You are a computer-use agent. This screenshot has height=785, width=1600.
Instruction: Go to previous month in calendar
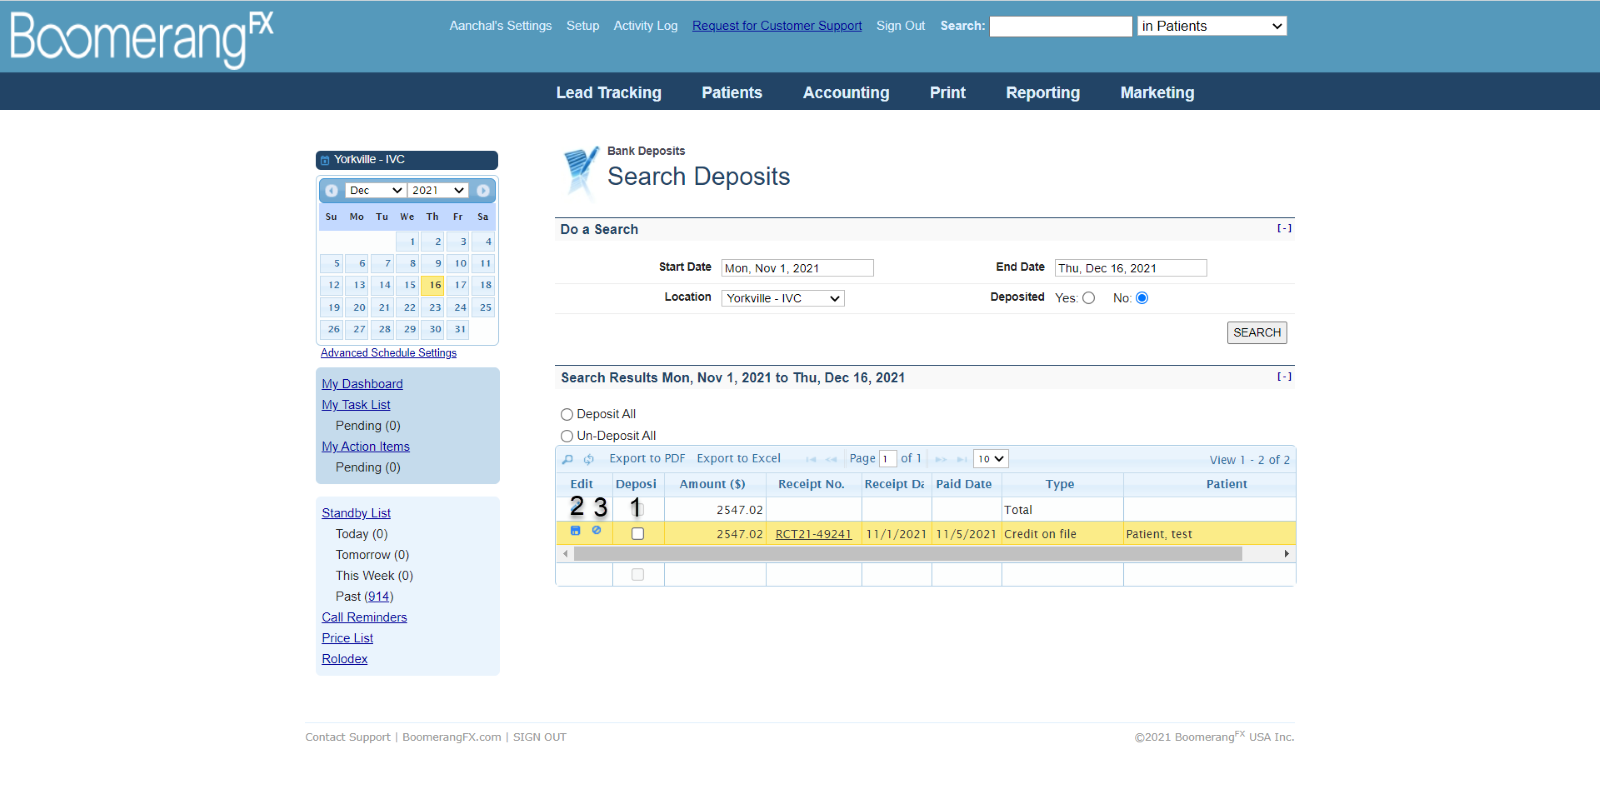click(x=331, y=190)
